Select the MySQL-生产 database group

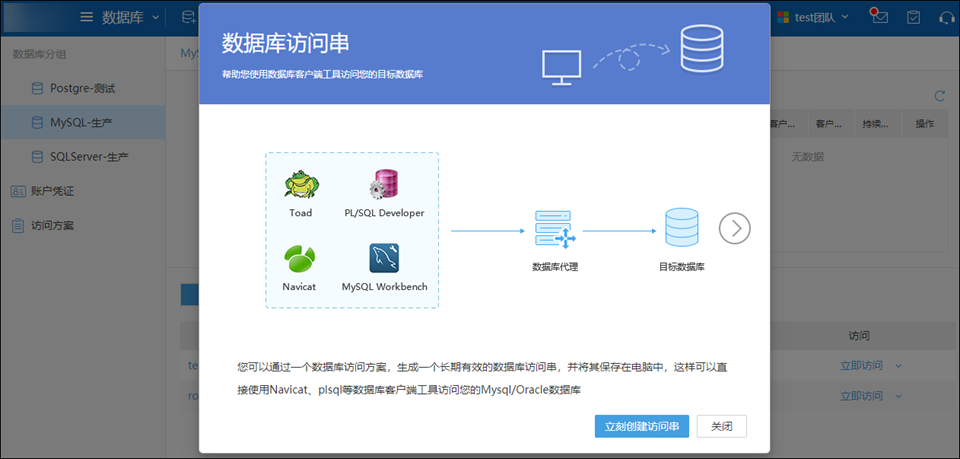coord(83,122)
